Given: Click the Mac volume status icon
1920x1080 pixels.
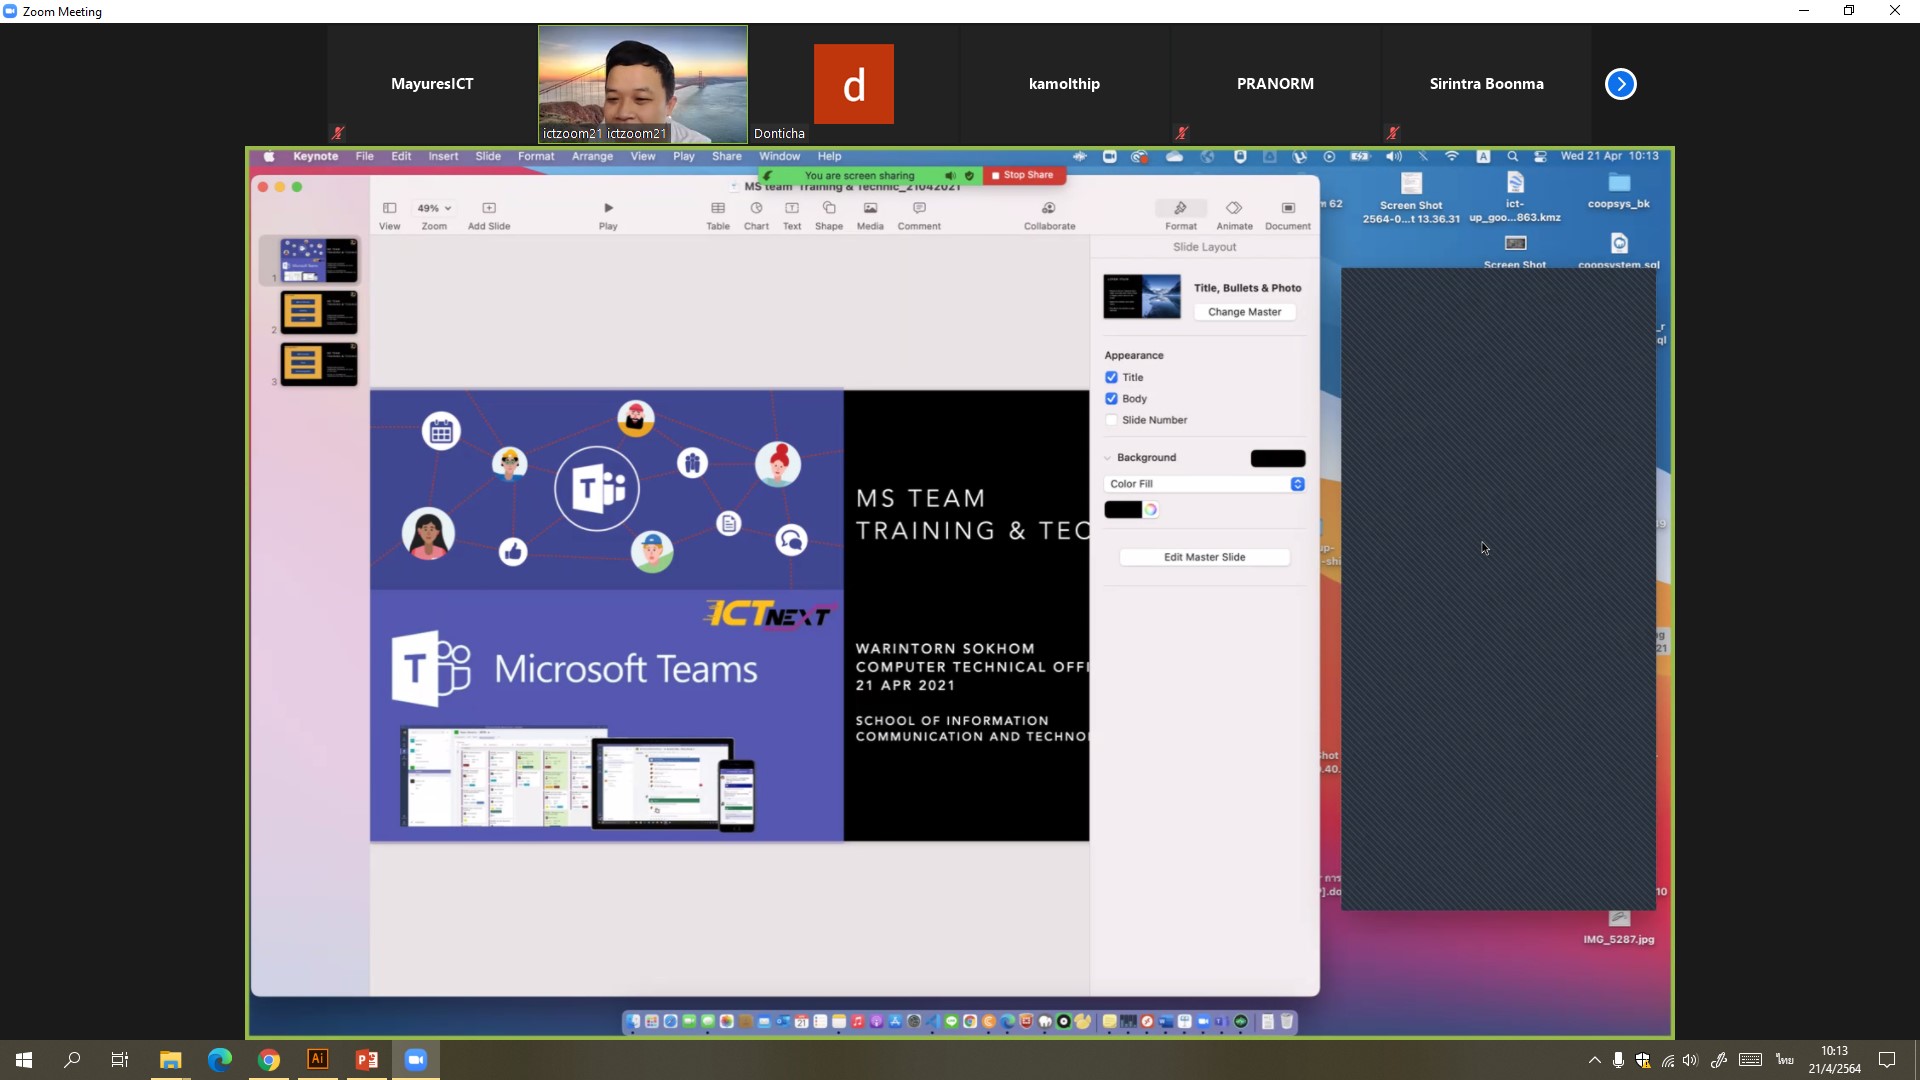Looking at the screenshot, I should pyautogui.click(x=1393, y=156).
